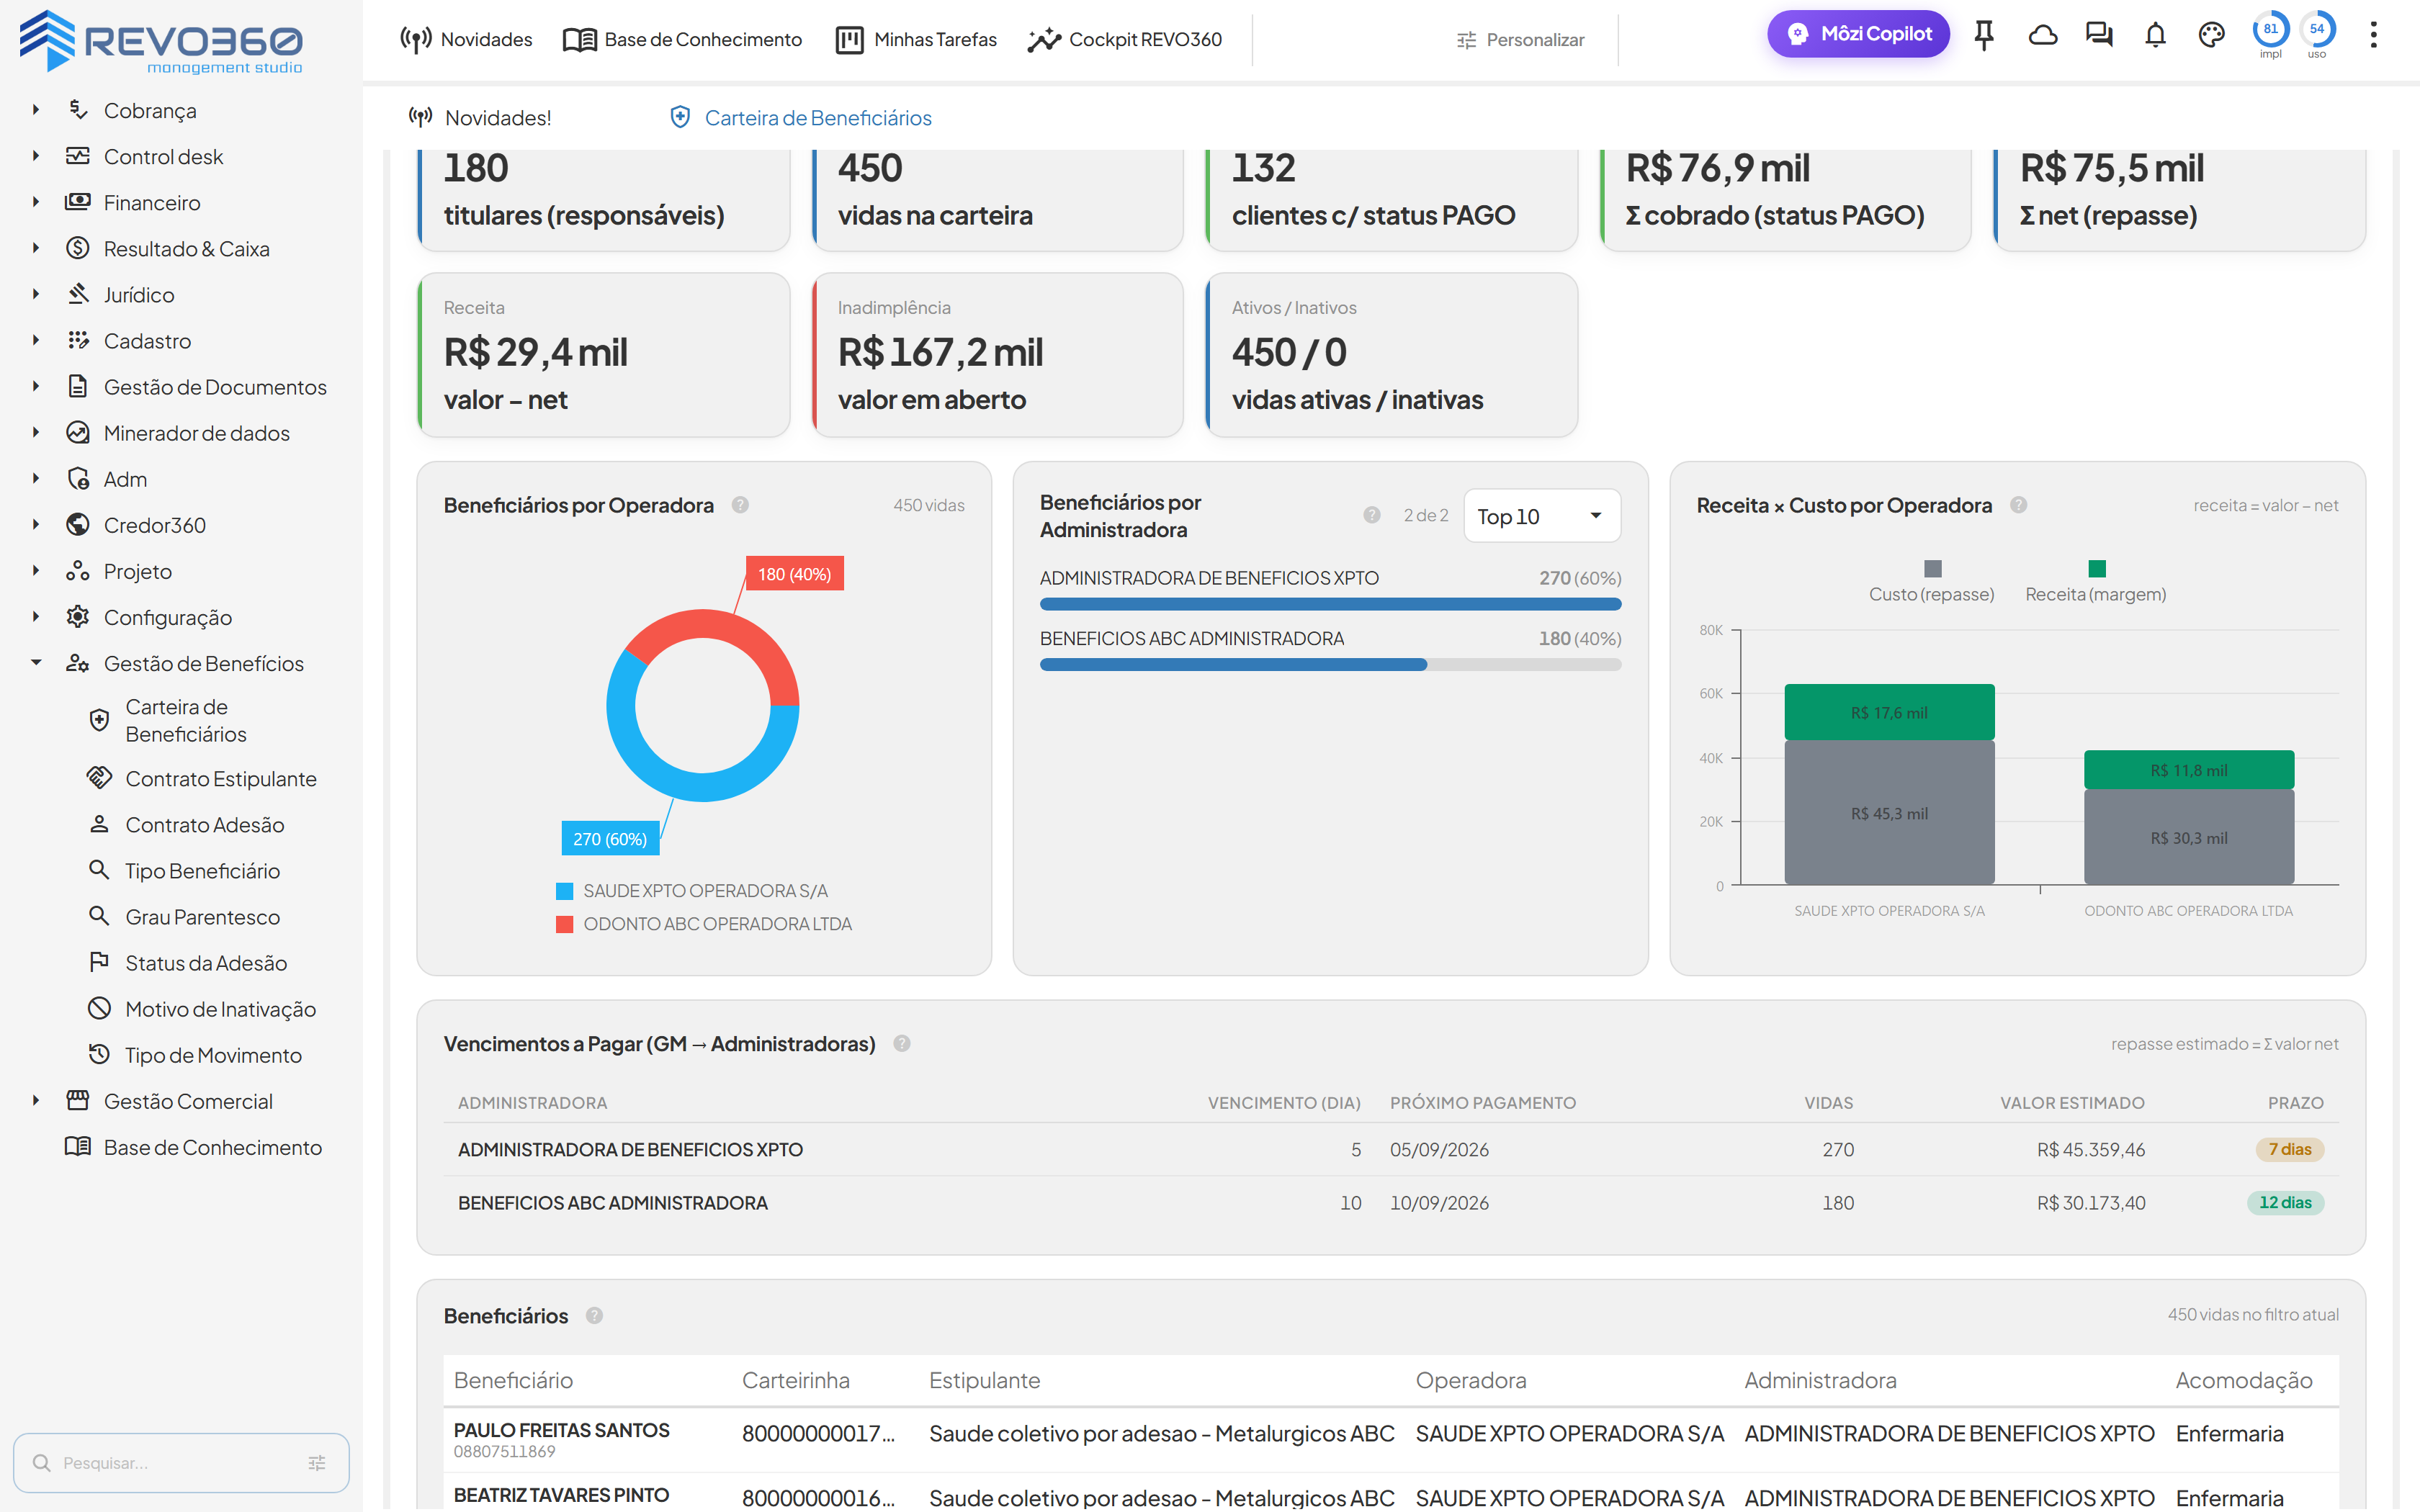Show help icon beside Beneficiários table title
The width and height of the screenshot is (2420, 1512).
(x=595, y=1316)
